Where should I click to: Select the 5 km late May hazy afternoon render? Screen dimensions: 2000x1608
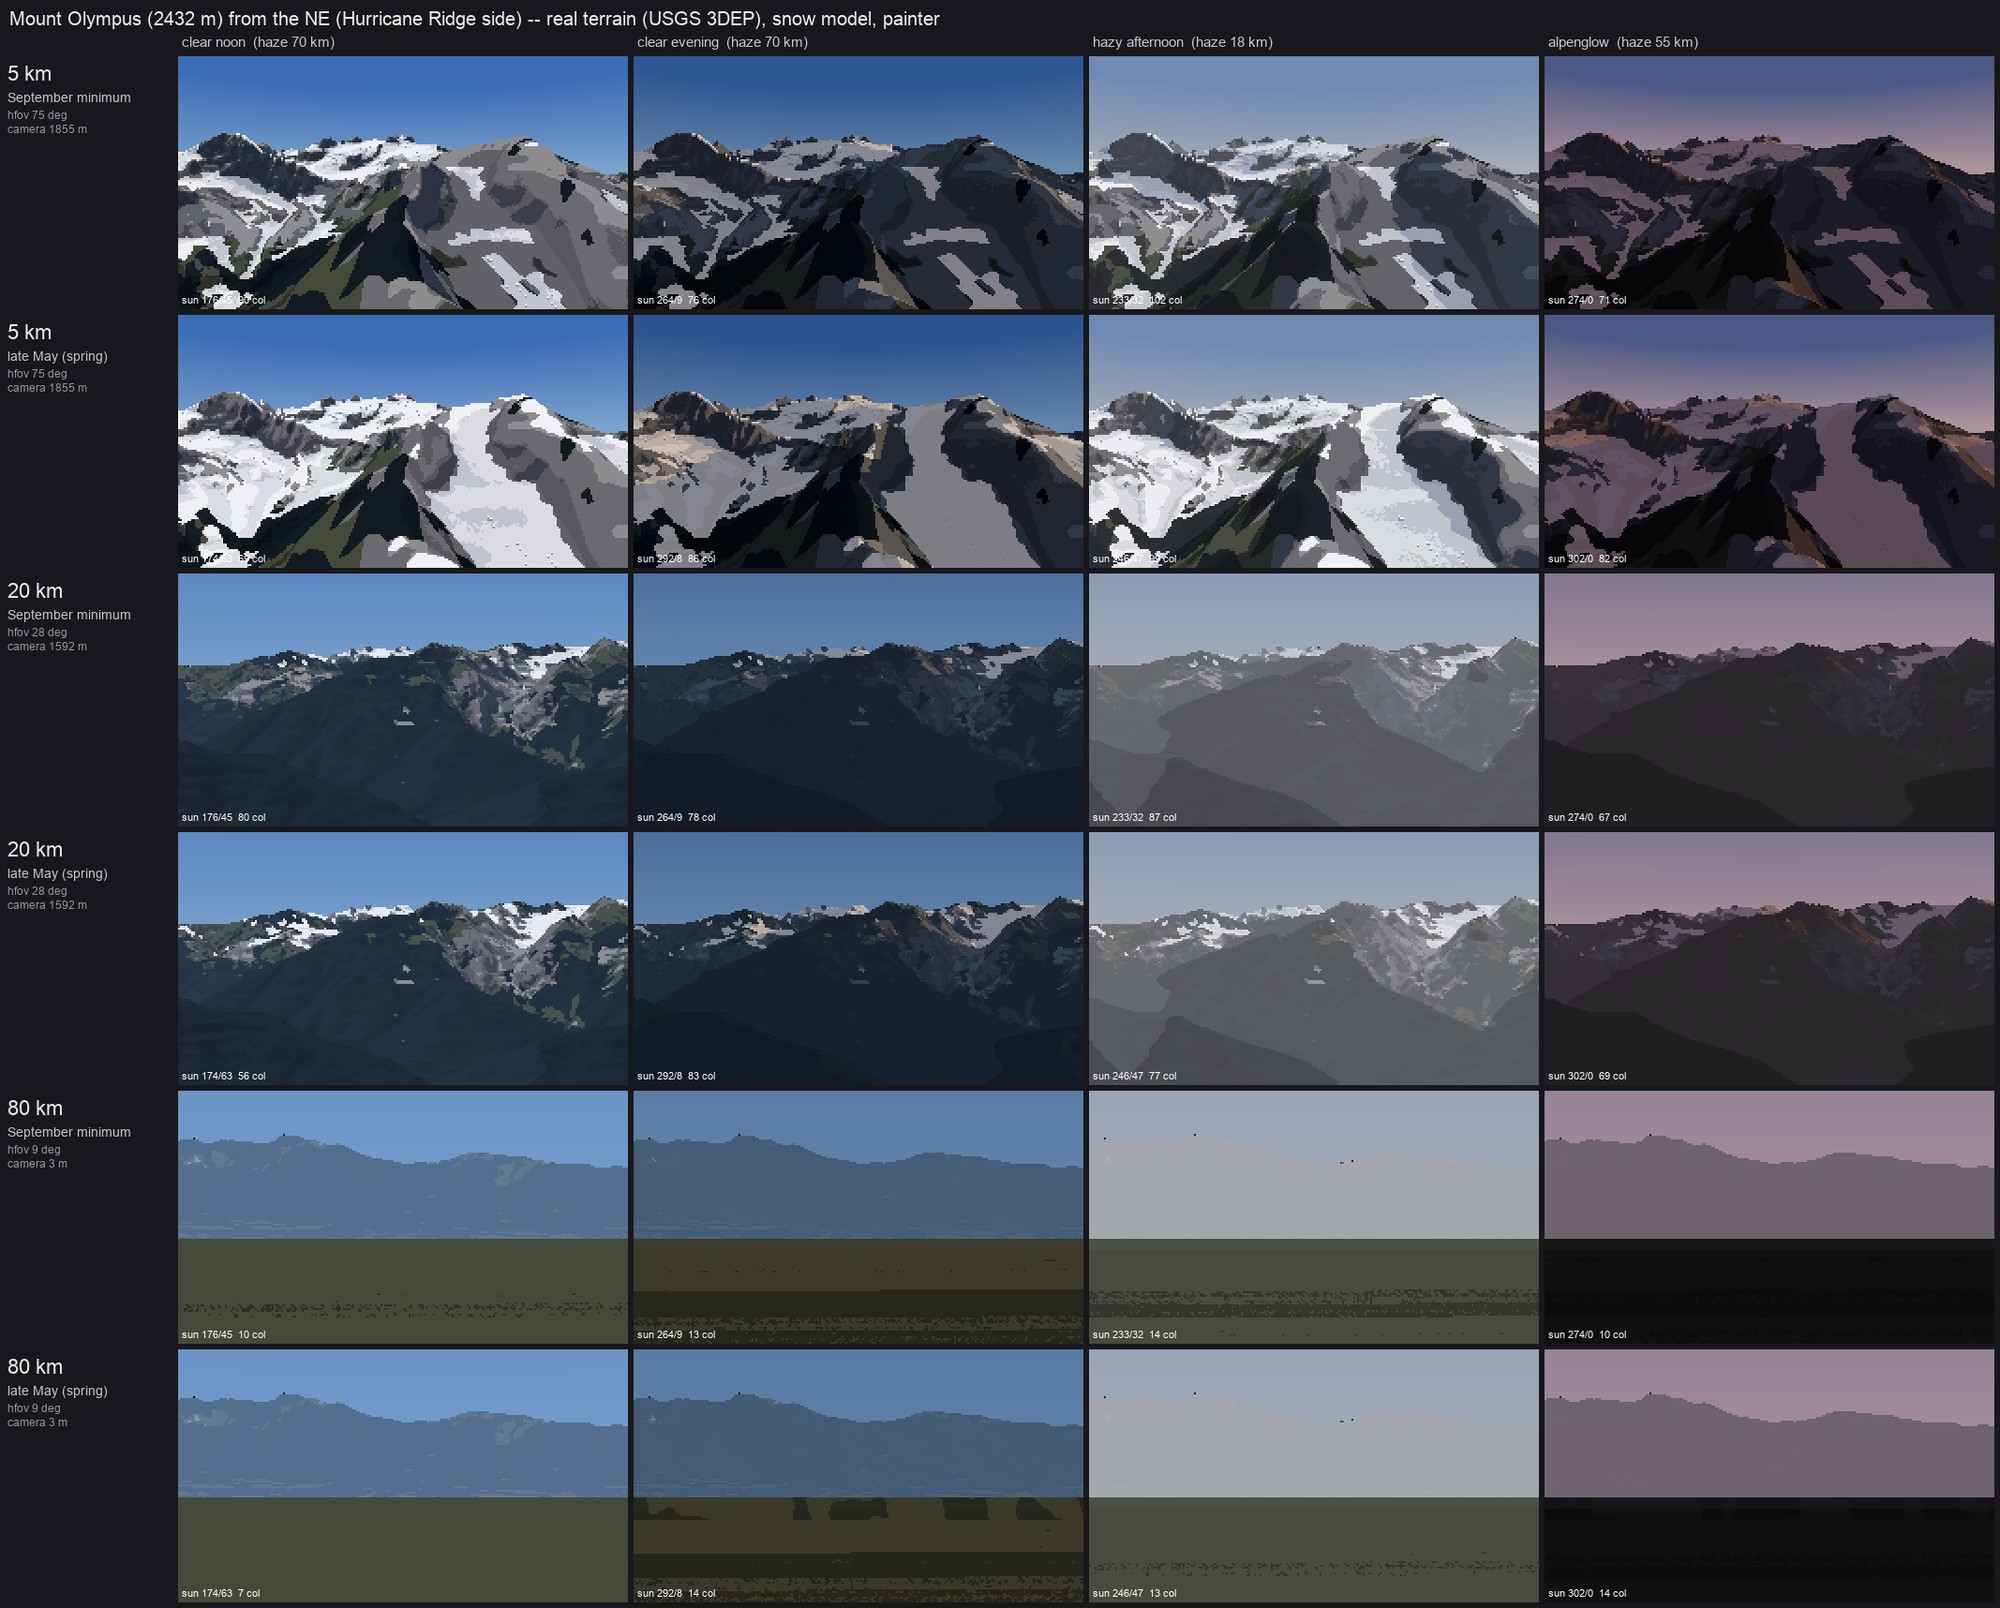point(1314,441)
